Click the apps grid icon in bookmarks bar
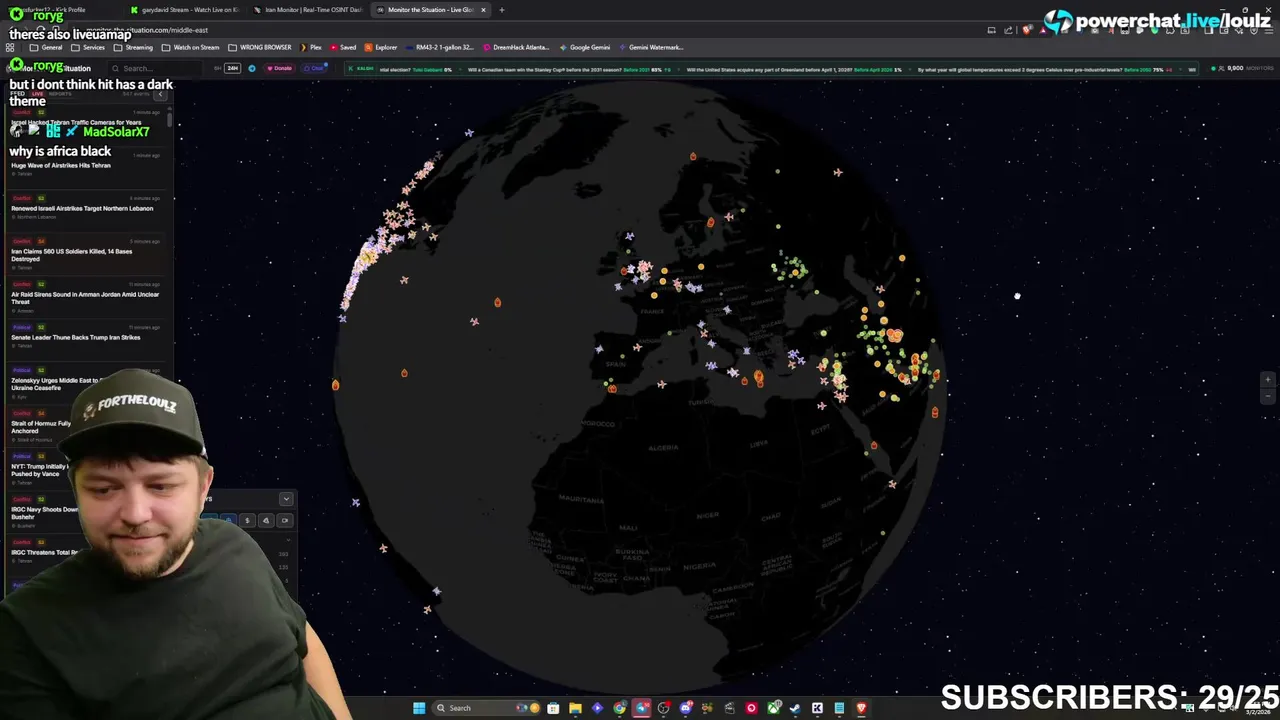Viewport: 1280px width, 720px height. [10, 47]
